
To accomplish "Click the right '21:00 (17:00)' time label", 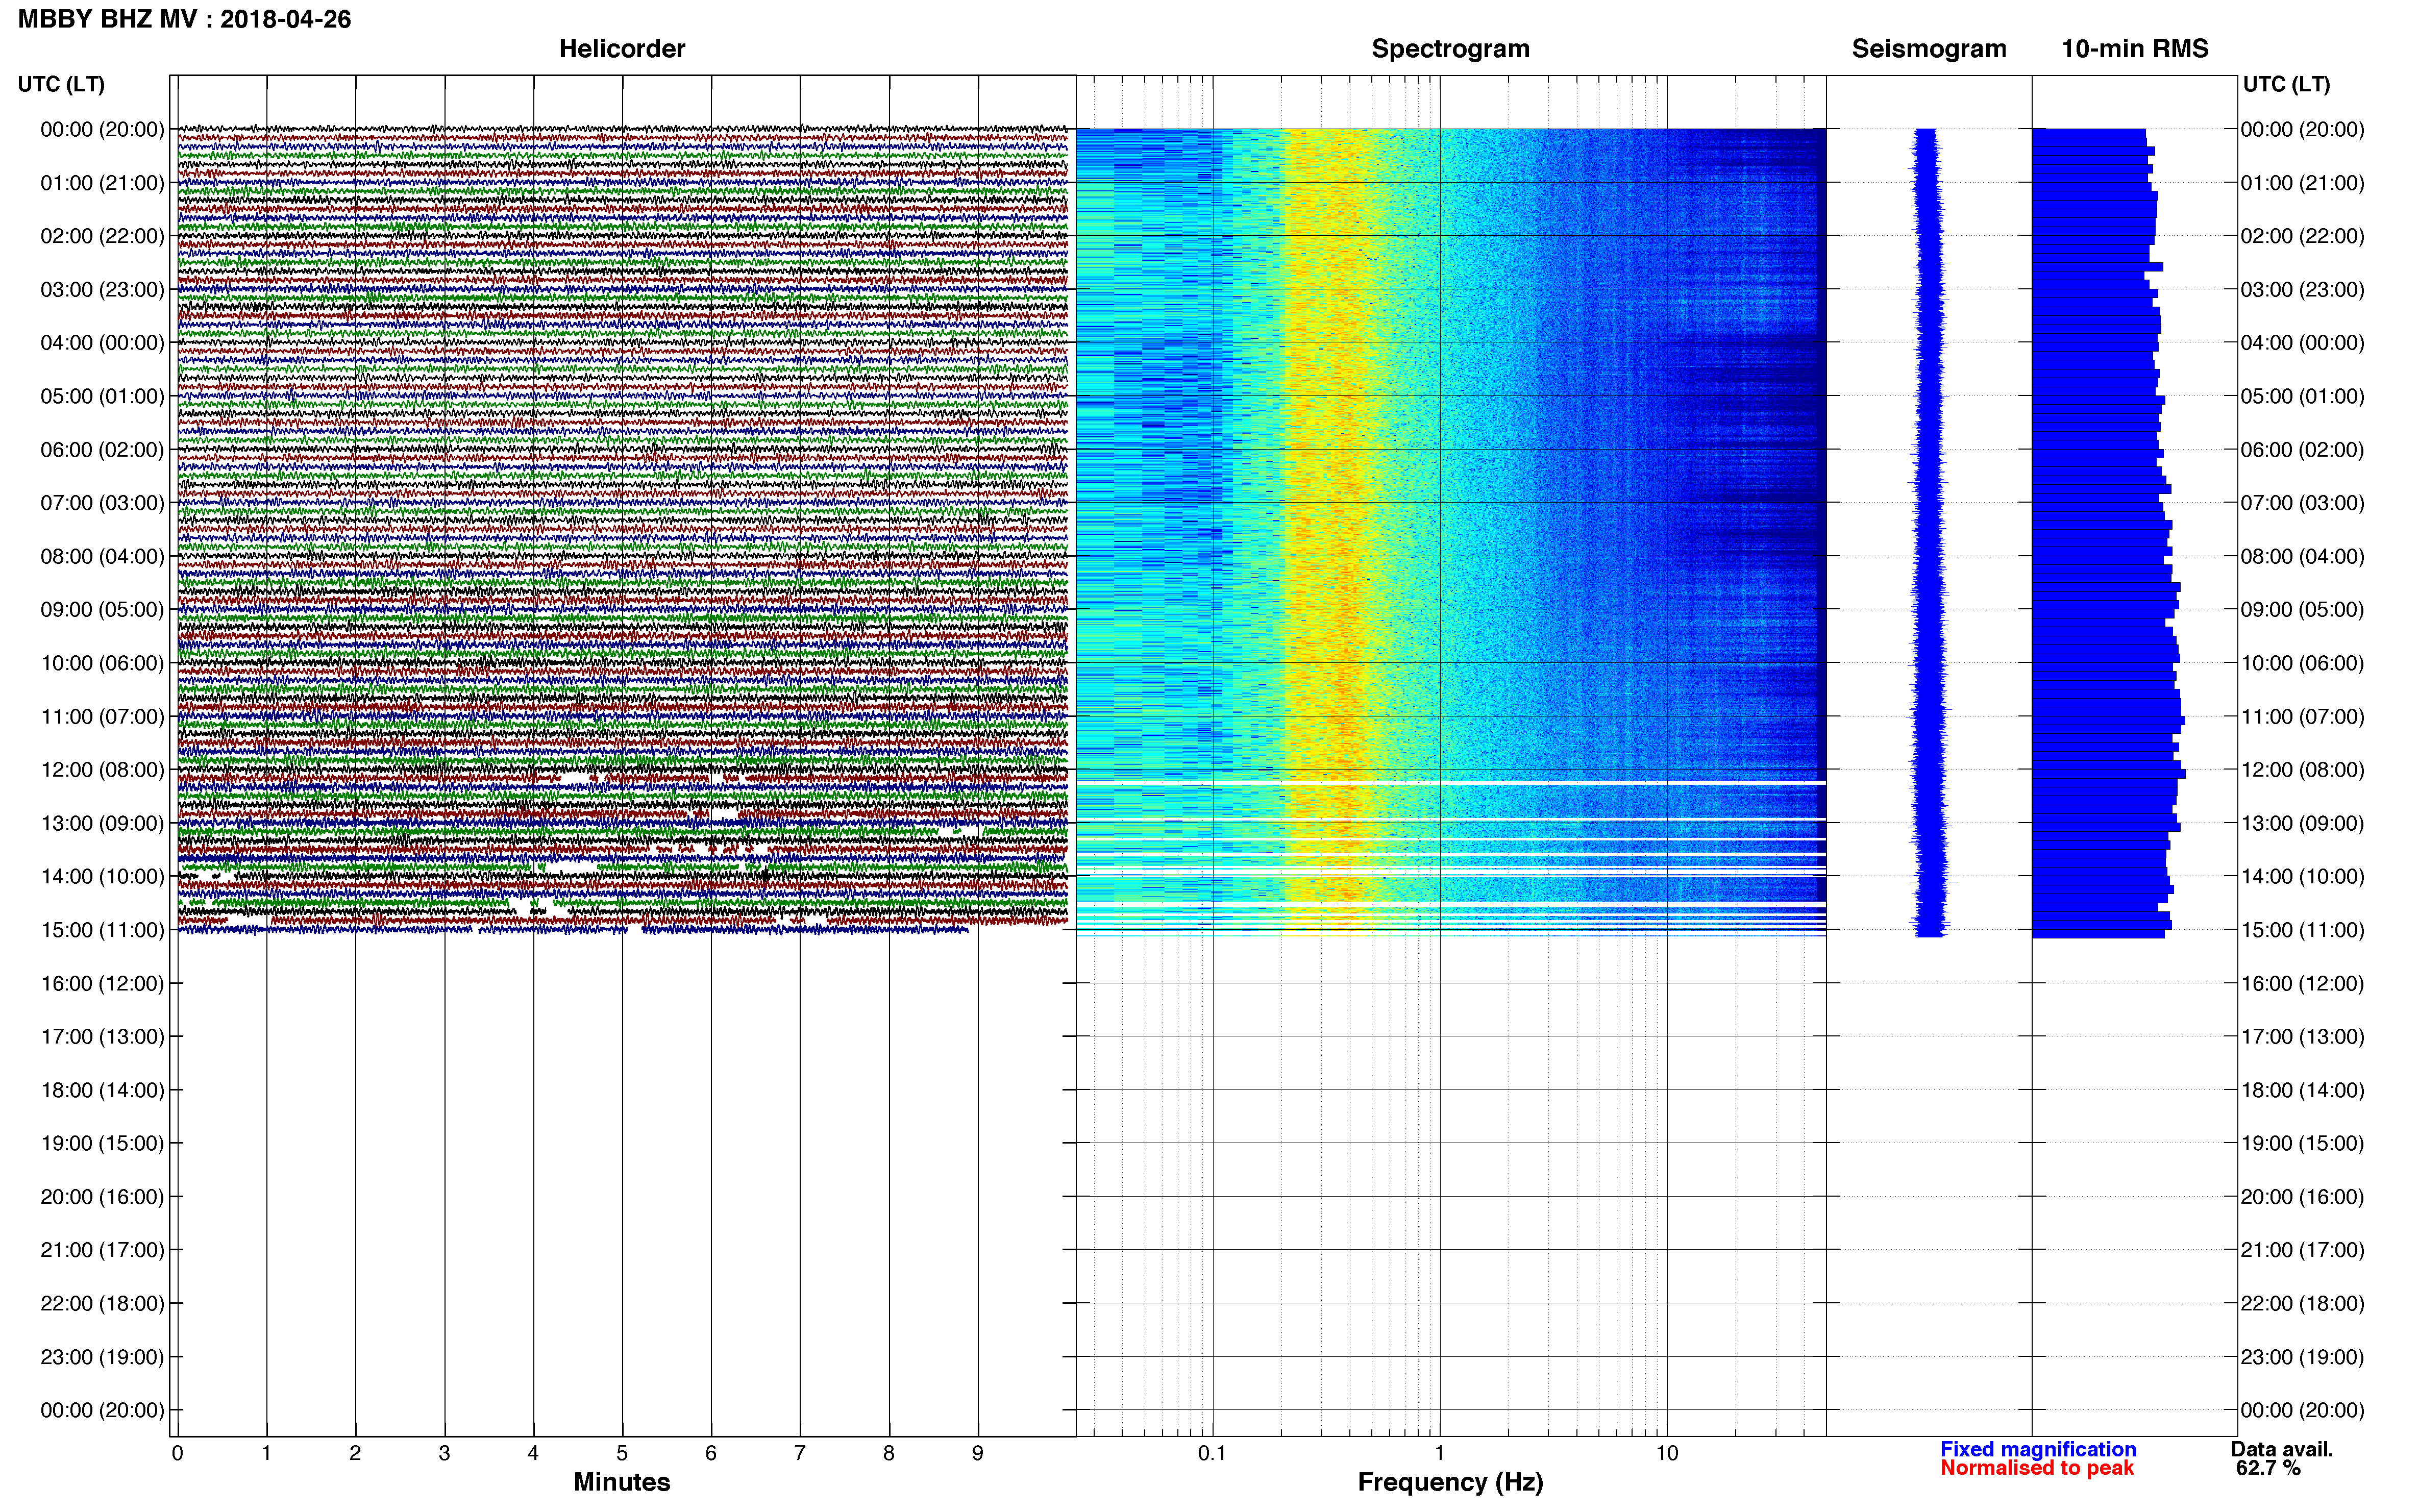I will [x=2302, y=1249].
